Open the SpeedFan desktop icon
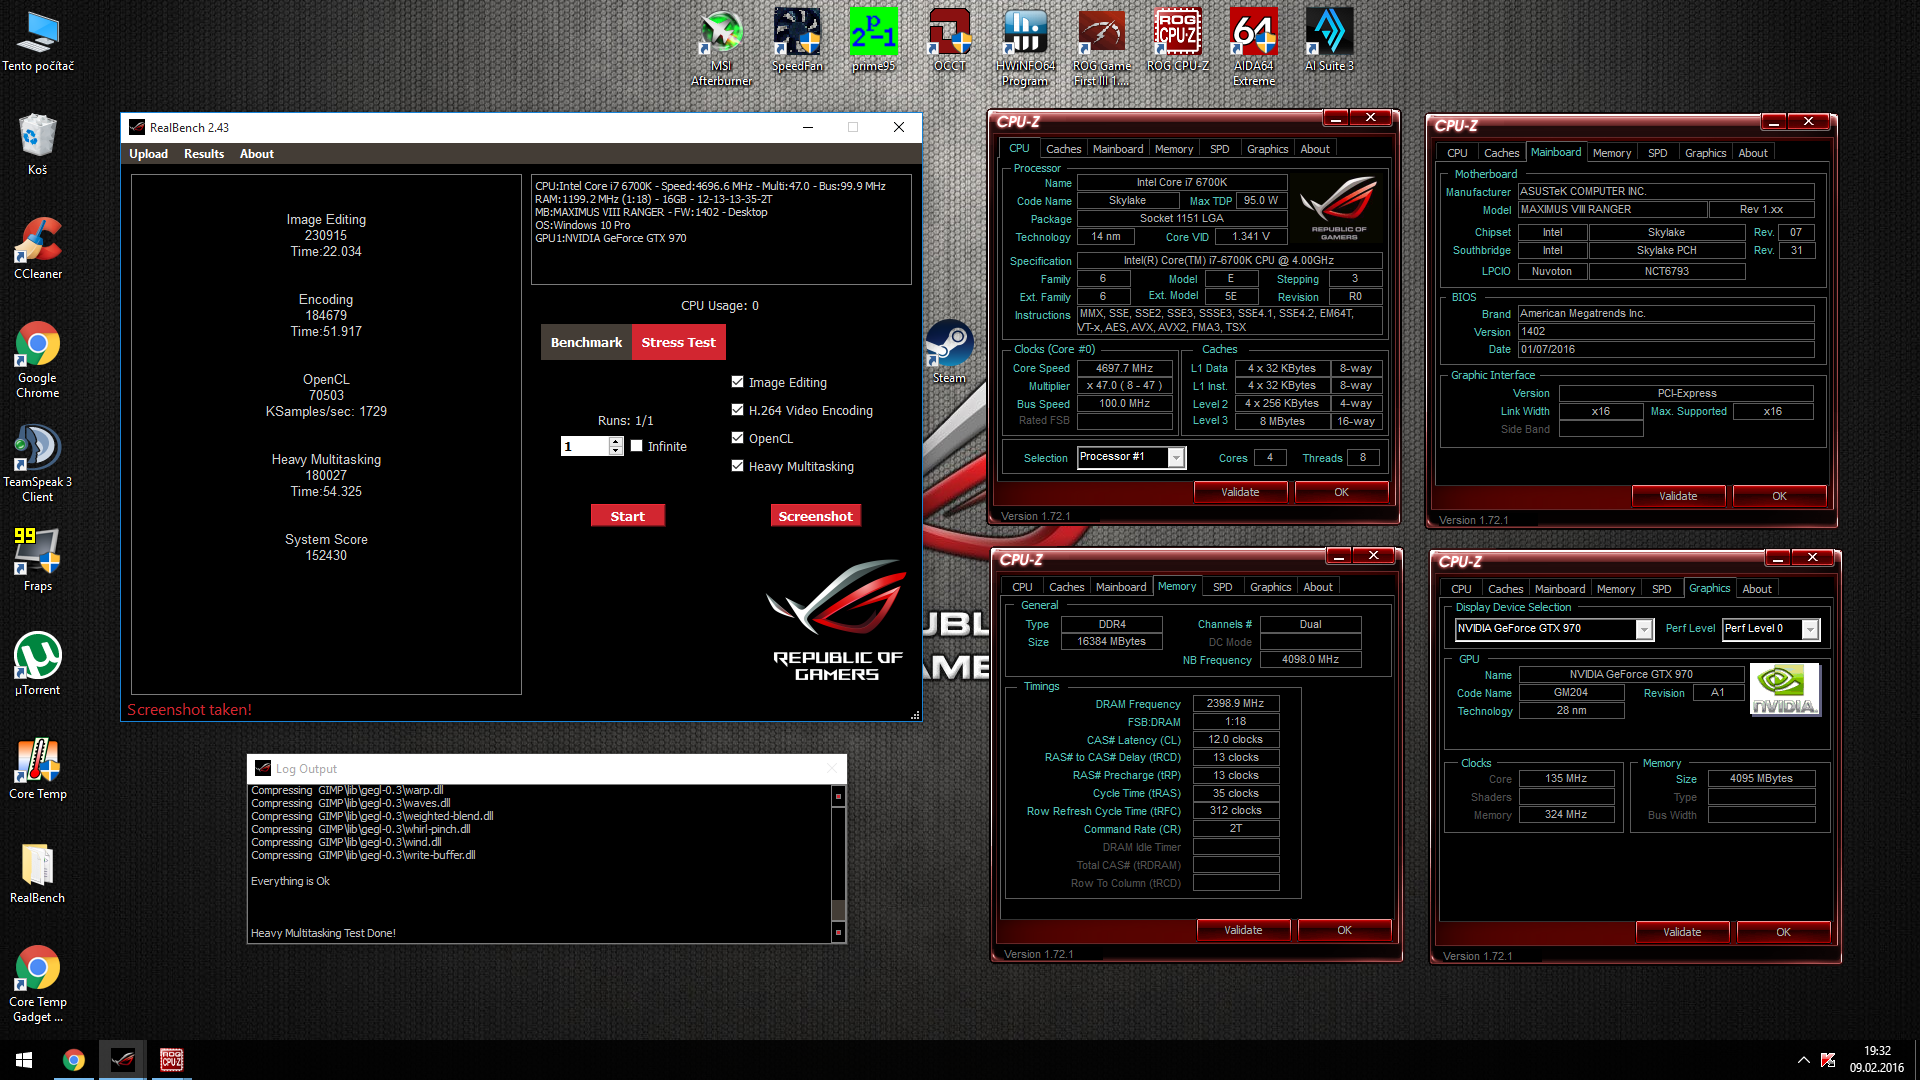The width and height of the screenshot is (1920, 1080). point(797,41)
